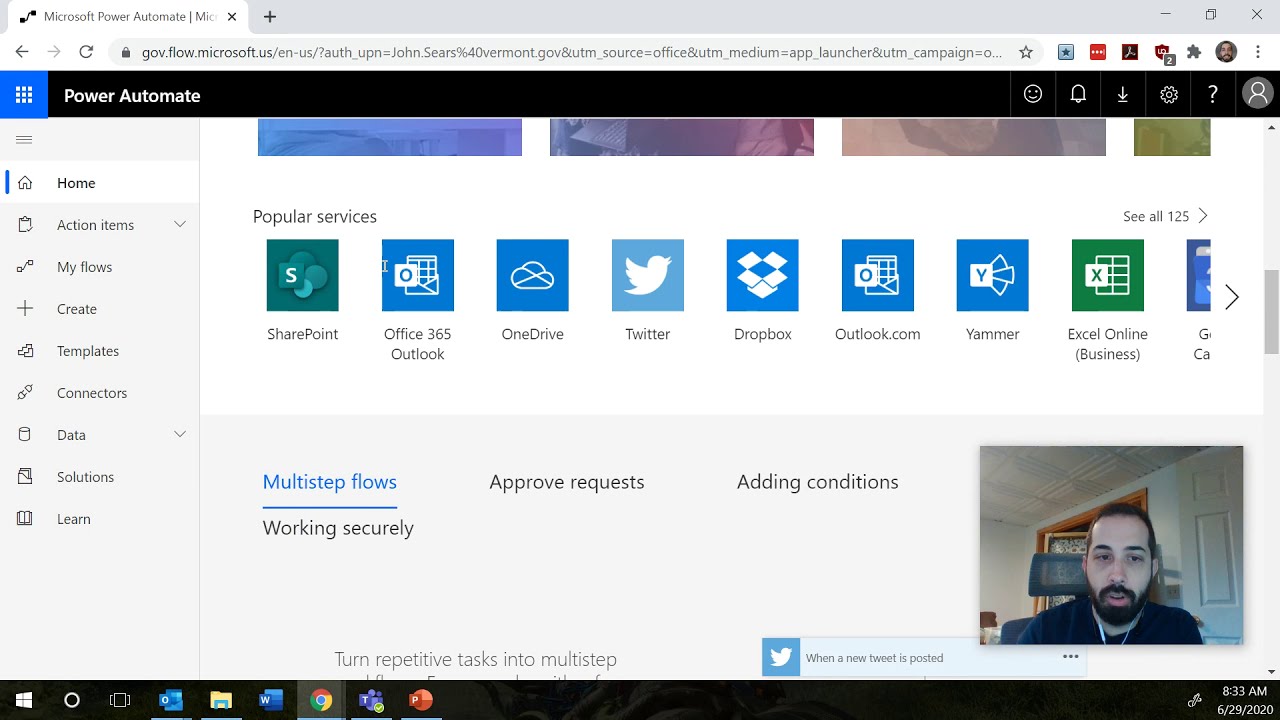Switch to the Approve requests tab
The image size is (1280, 720).
pos(566,482)
